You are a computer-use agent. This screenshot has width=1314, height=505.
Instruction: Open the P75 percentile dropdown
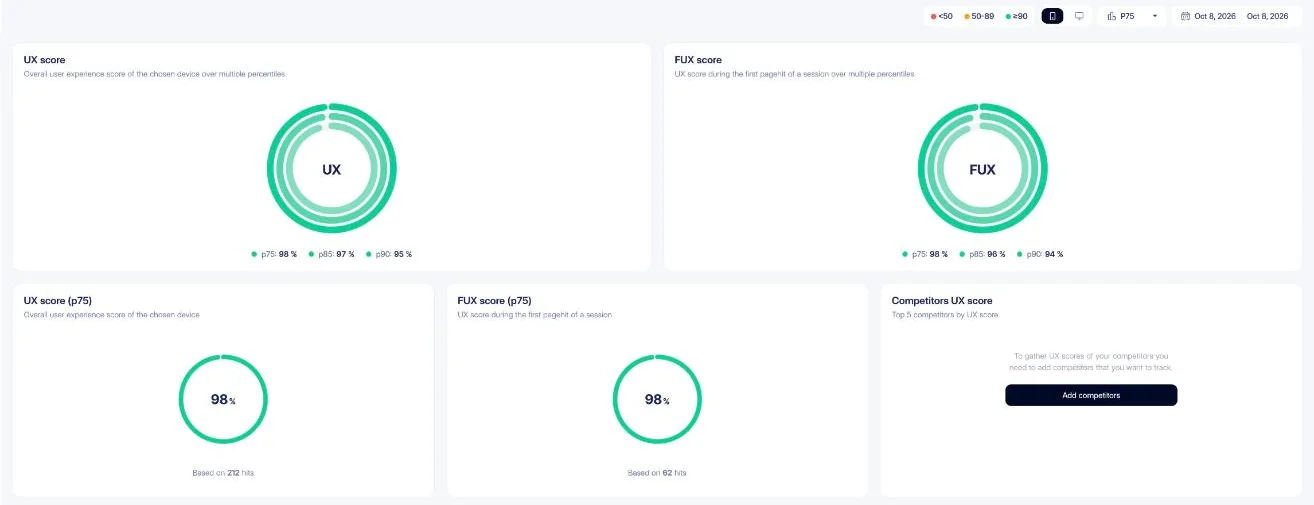[1132, 16]
